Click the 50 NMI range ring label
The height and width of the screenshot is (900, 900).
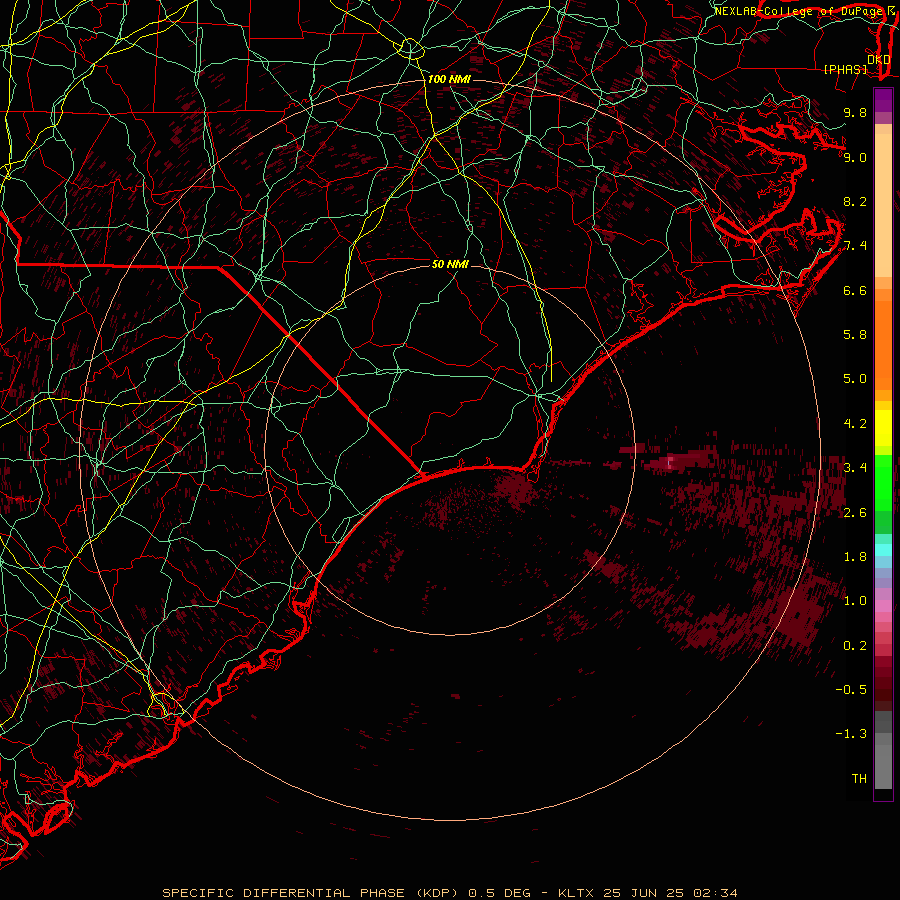coord(450,264)
